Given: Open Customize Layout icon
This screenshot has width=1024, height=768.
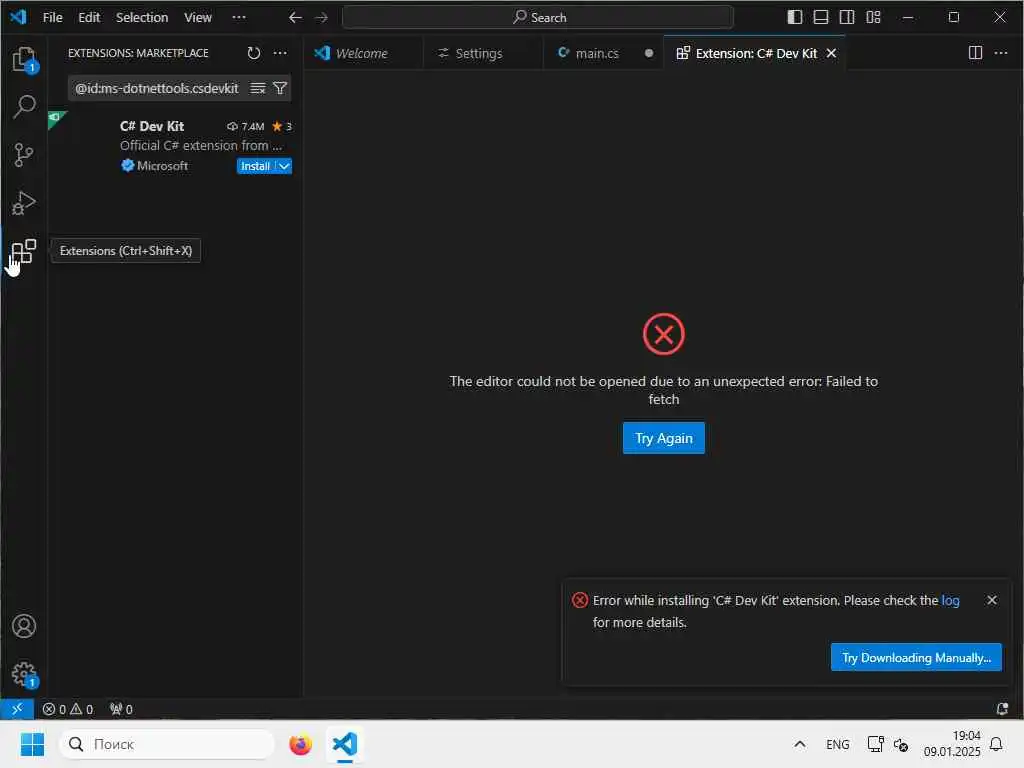Looking at the screenshot, I should [873, 17].
